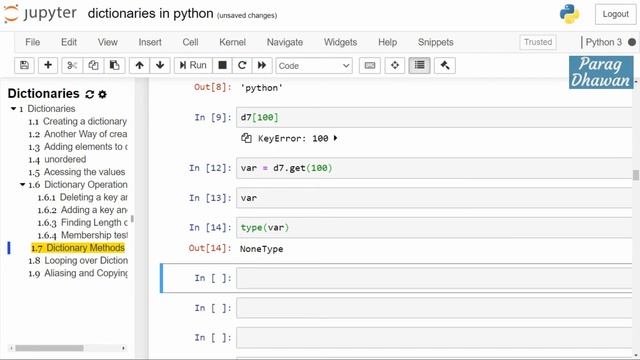Go to 1.6.3 Finding Length
The height and width of the screenshot is (360, 640).
82,222
